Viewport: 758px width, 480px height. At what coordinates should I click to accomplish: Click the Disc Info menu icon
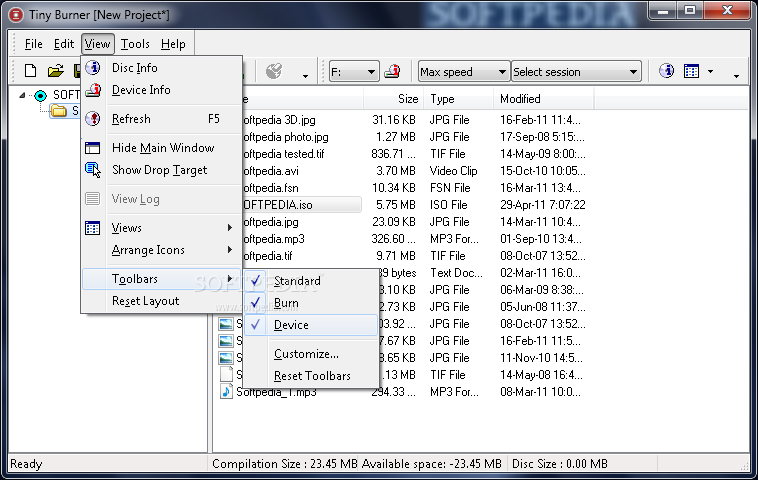click(x=93, y=68)
